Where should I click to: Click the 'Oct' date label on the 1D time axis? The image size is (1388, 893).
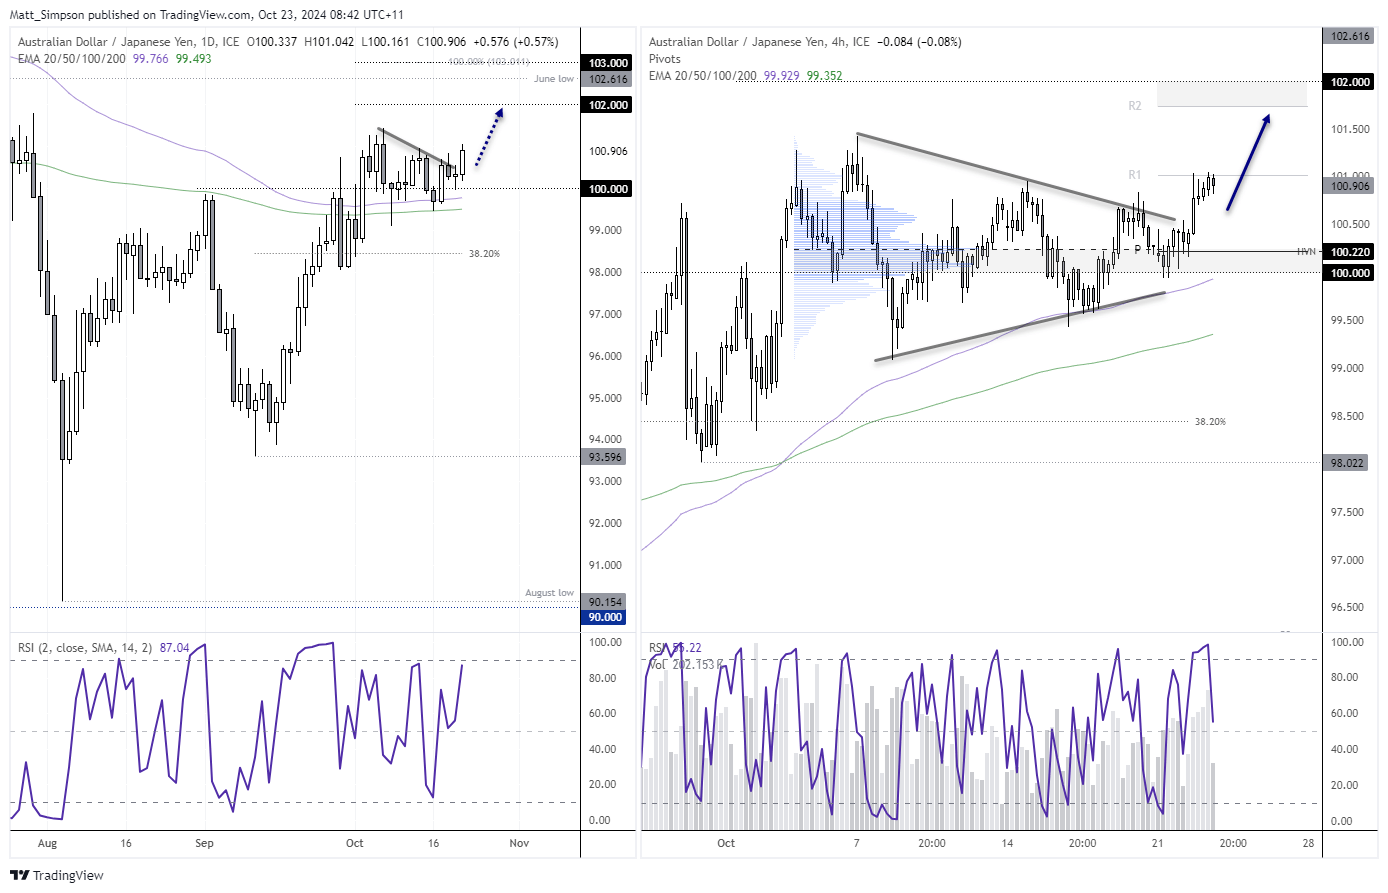355,843
